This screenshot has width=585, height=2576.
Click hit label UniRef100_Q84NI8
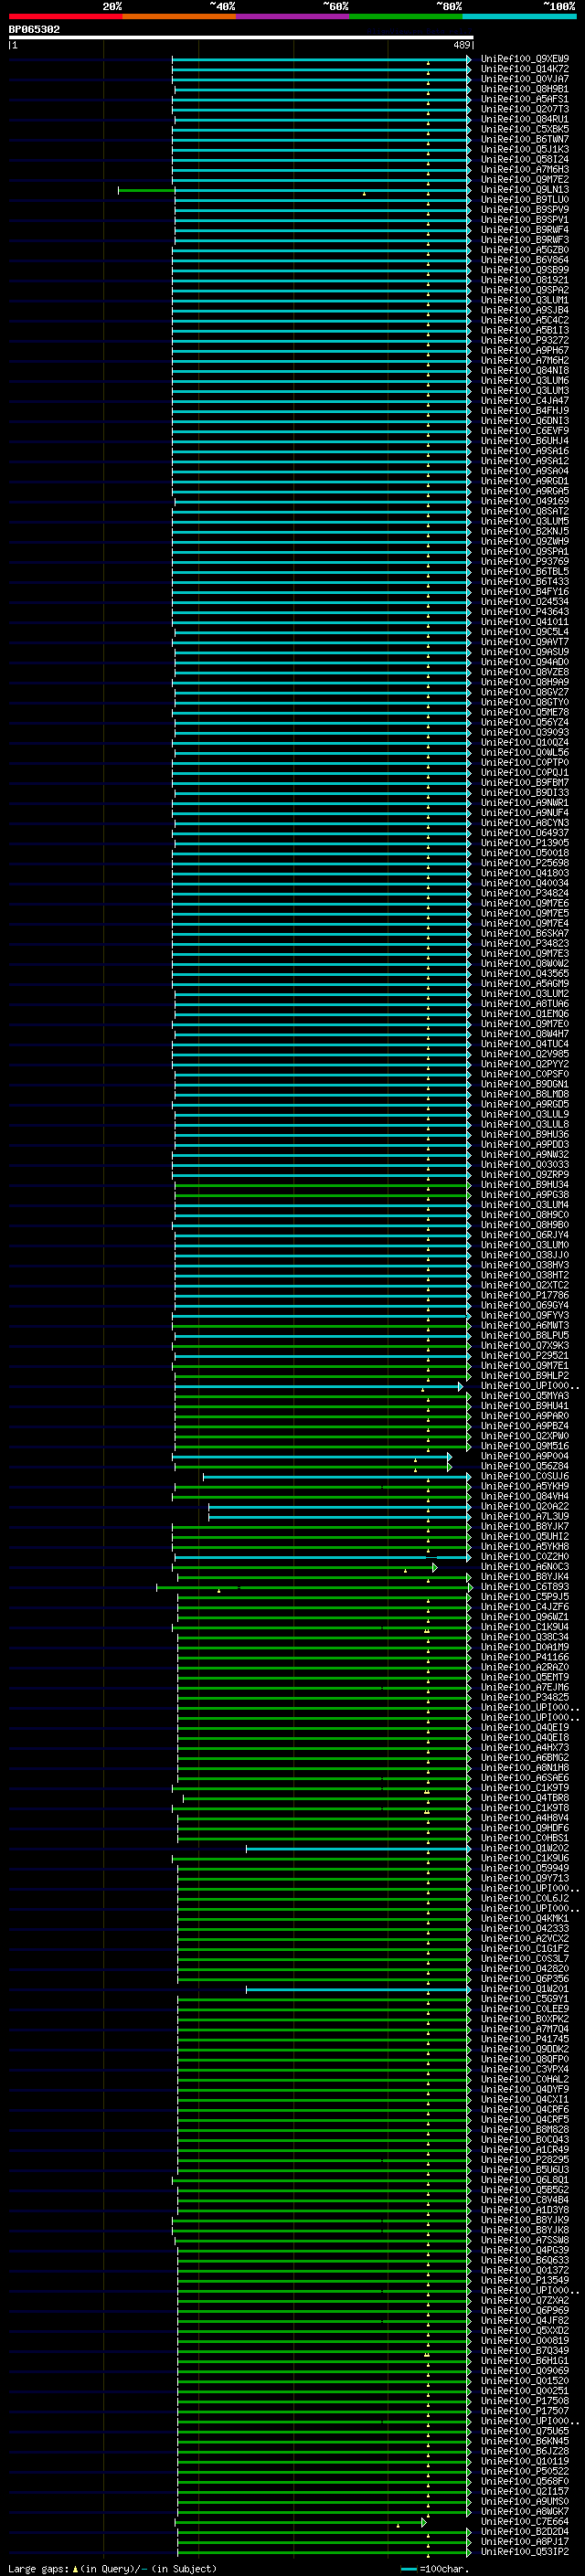tap(525, 371)
